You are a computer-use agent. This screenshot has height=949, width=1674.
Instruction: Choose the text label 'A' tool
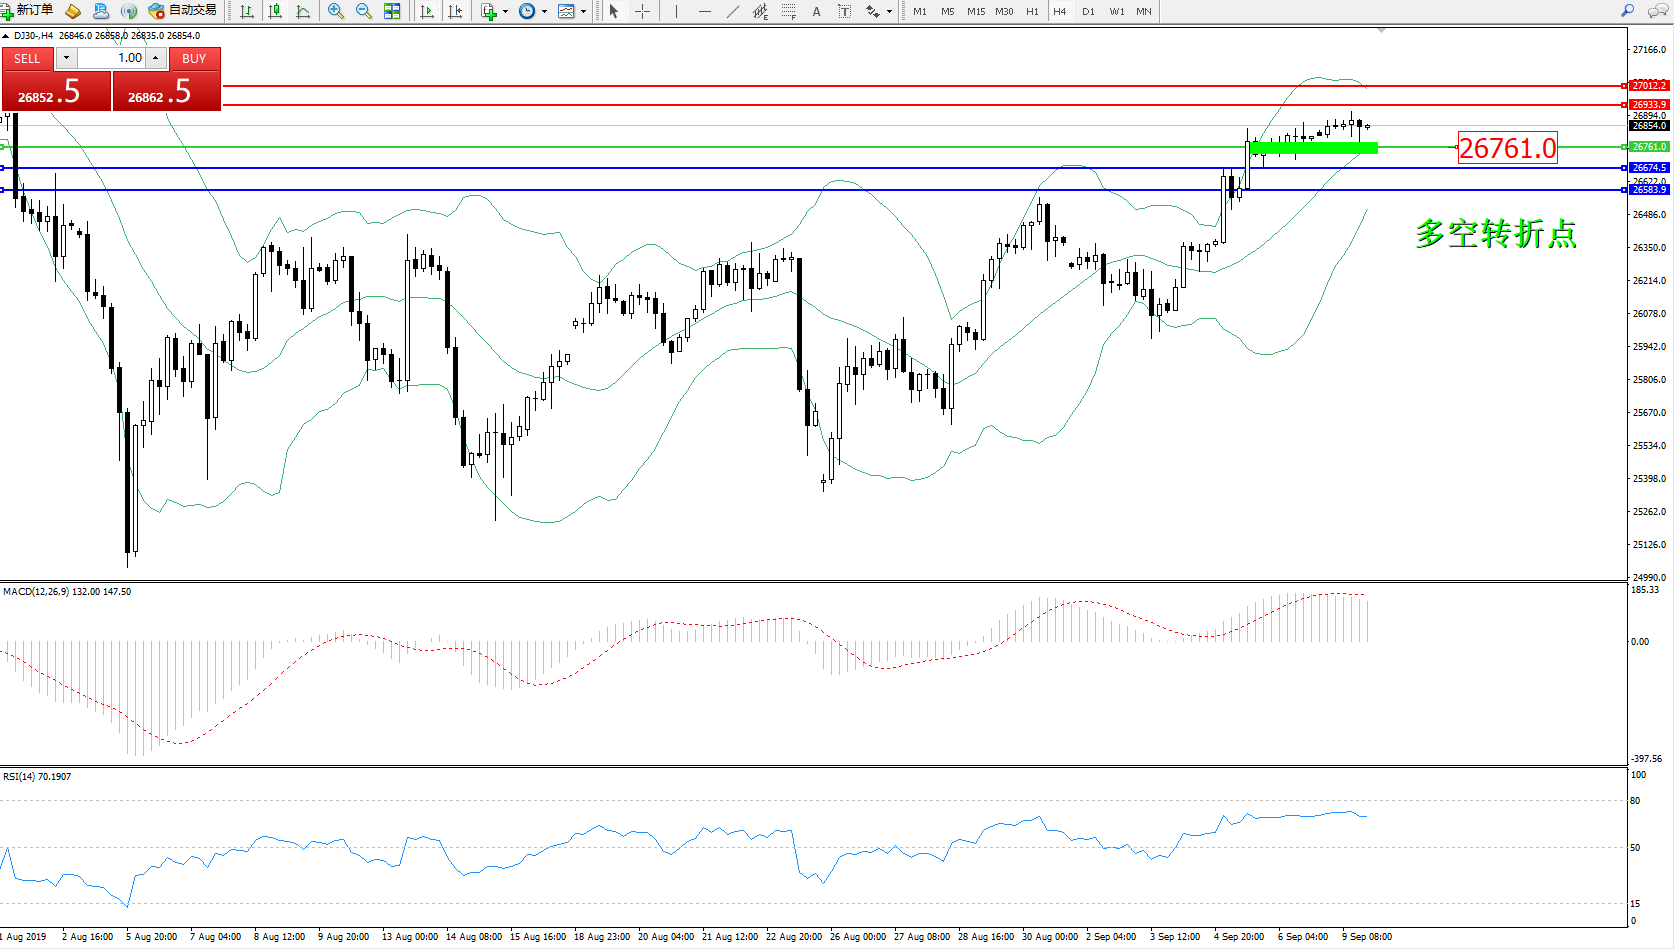coord(816,11)
